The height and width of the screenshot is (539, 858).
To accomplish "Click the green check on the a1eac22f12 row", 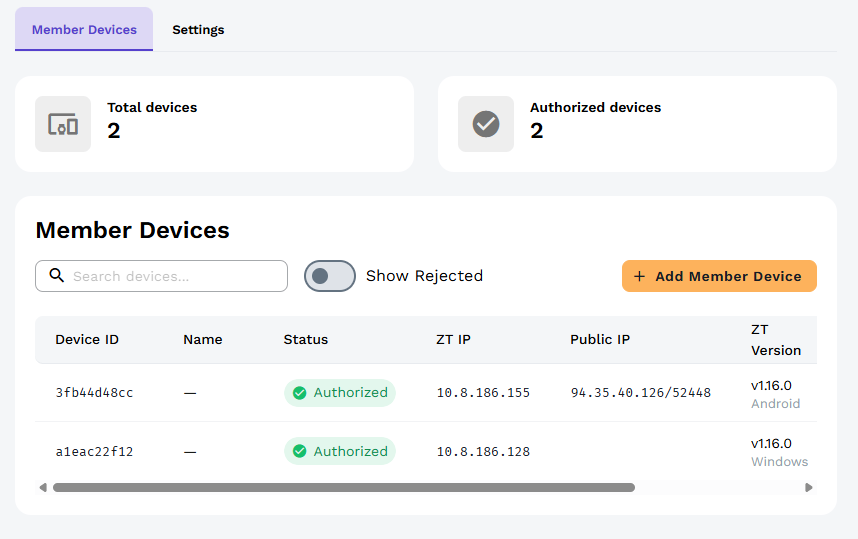I will 299,452.
